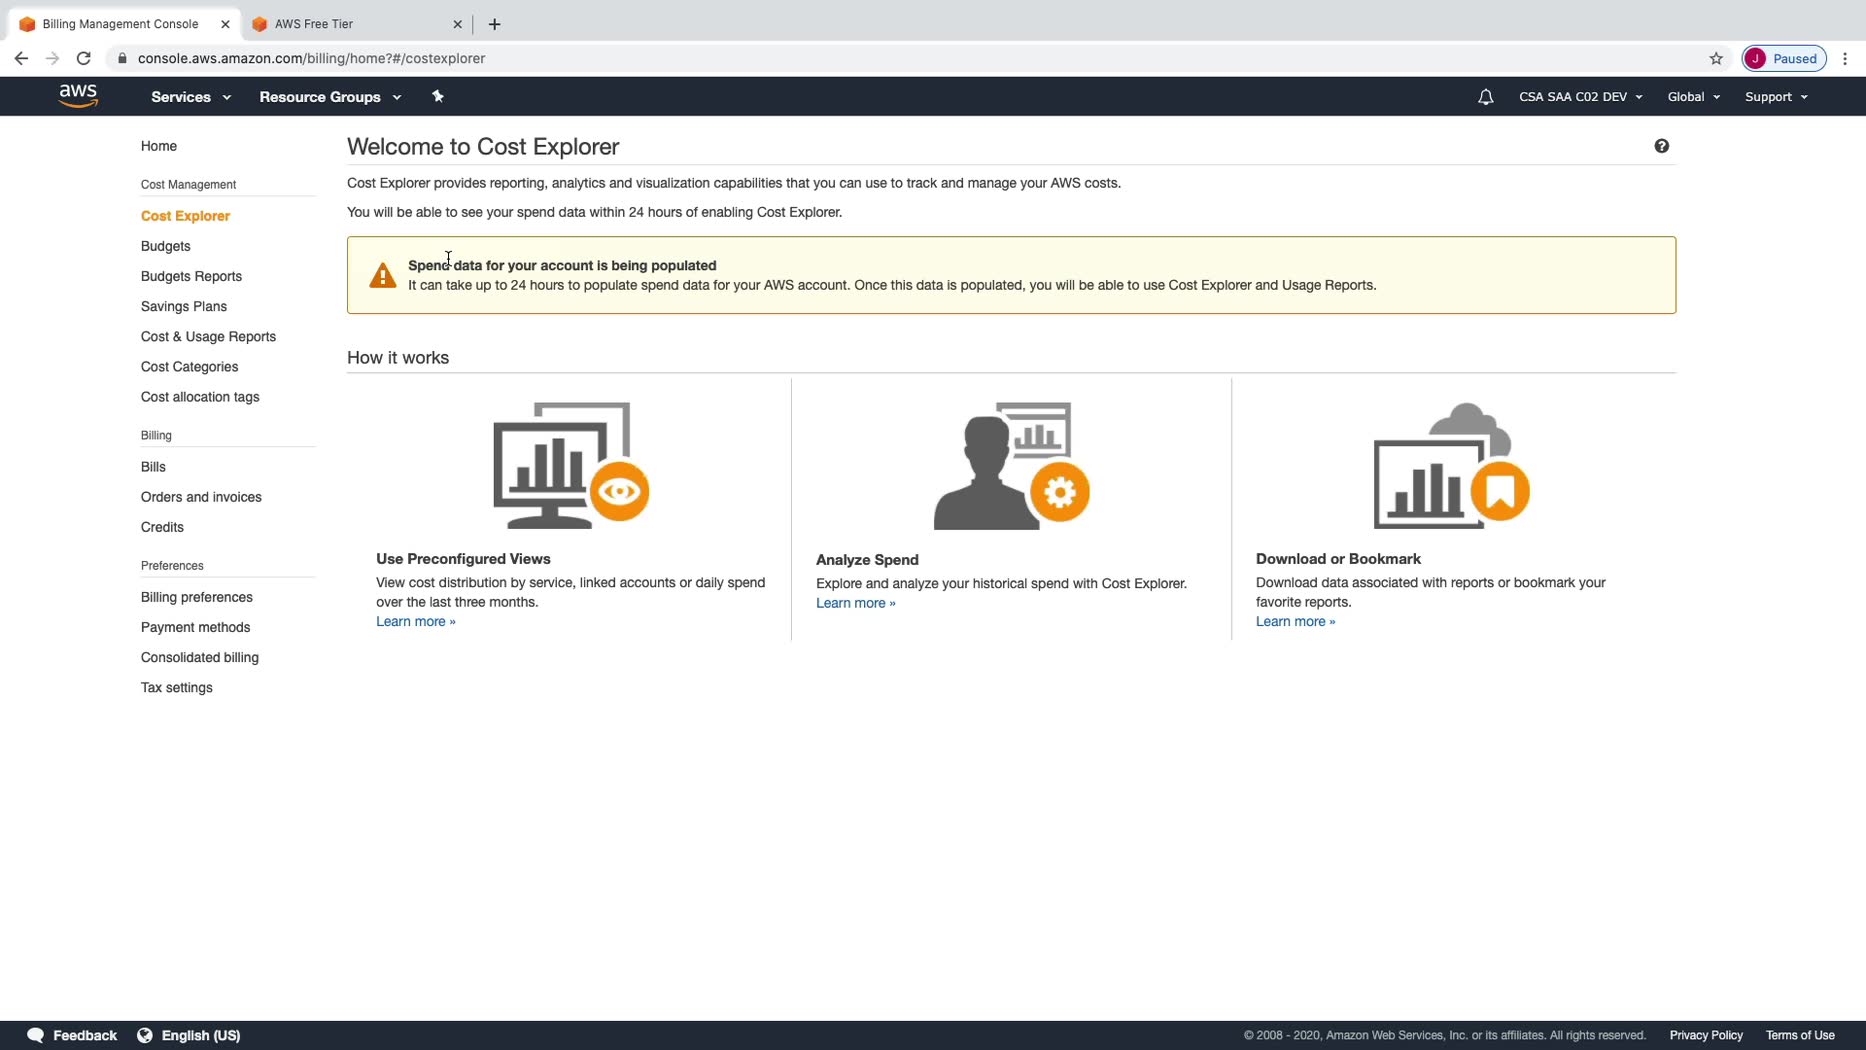Open the Support dropdown menu
The width and height of the screenshot is (1866, 1050).
point(1776,97)
